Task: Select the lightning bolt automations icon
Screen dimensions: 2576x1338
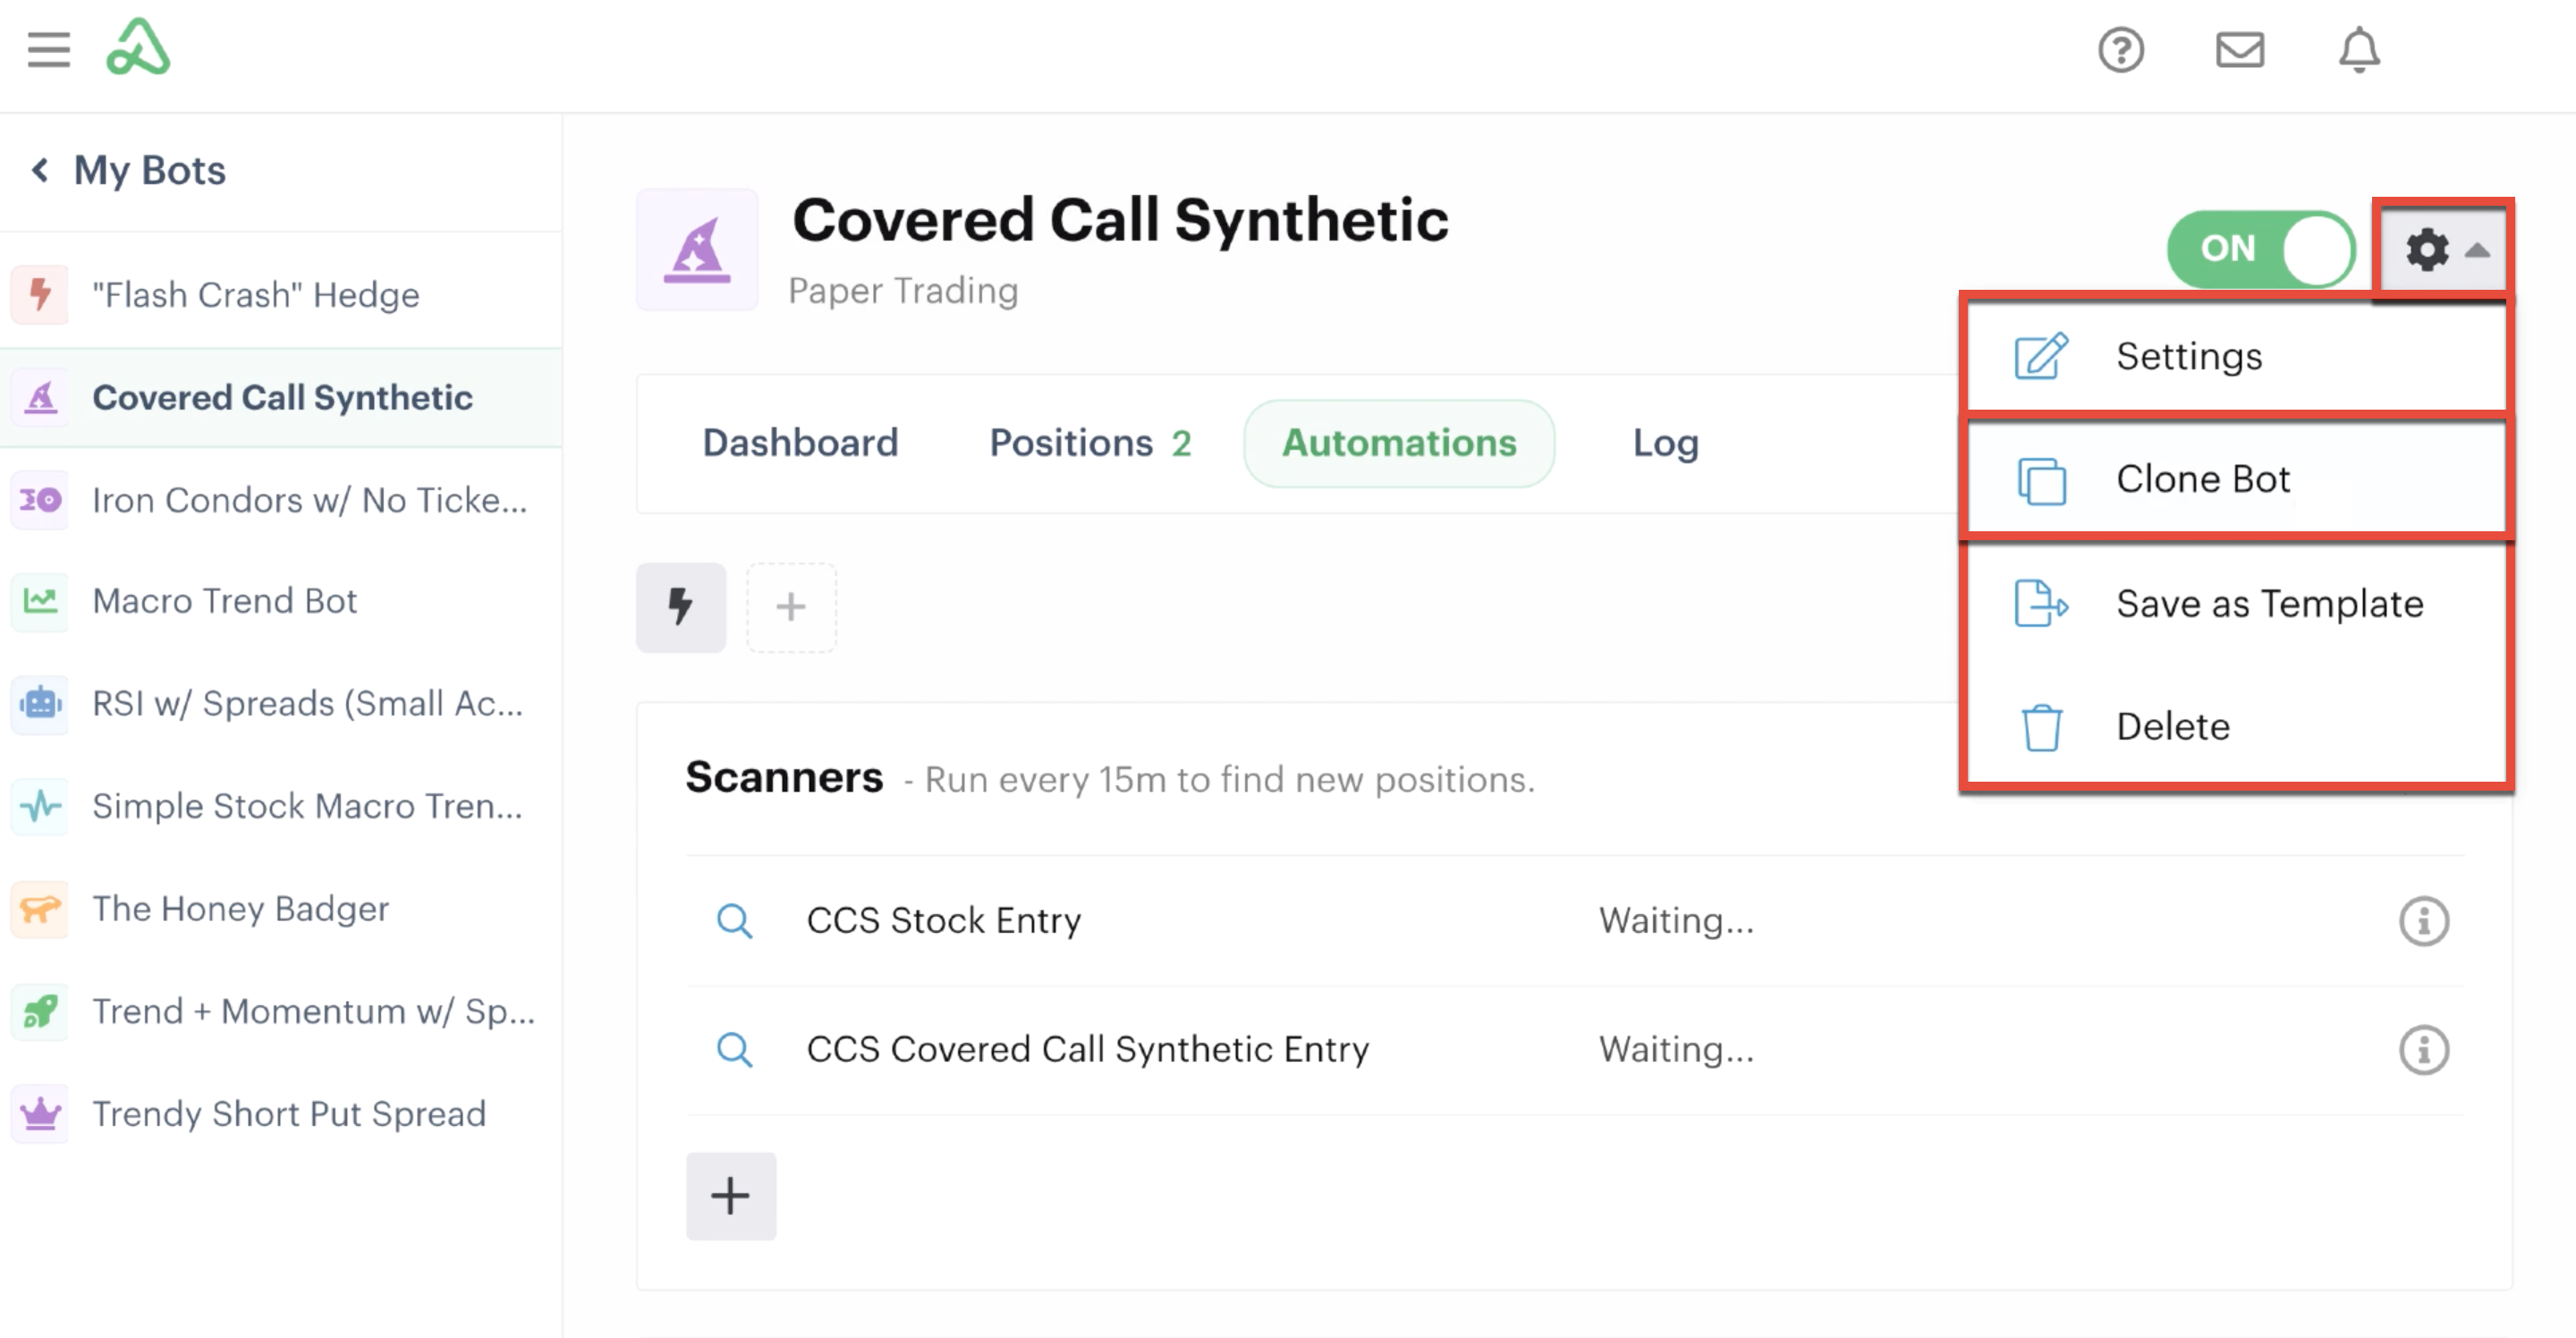Action: (681, 607)
